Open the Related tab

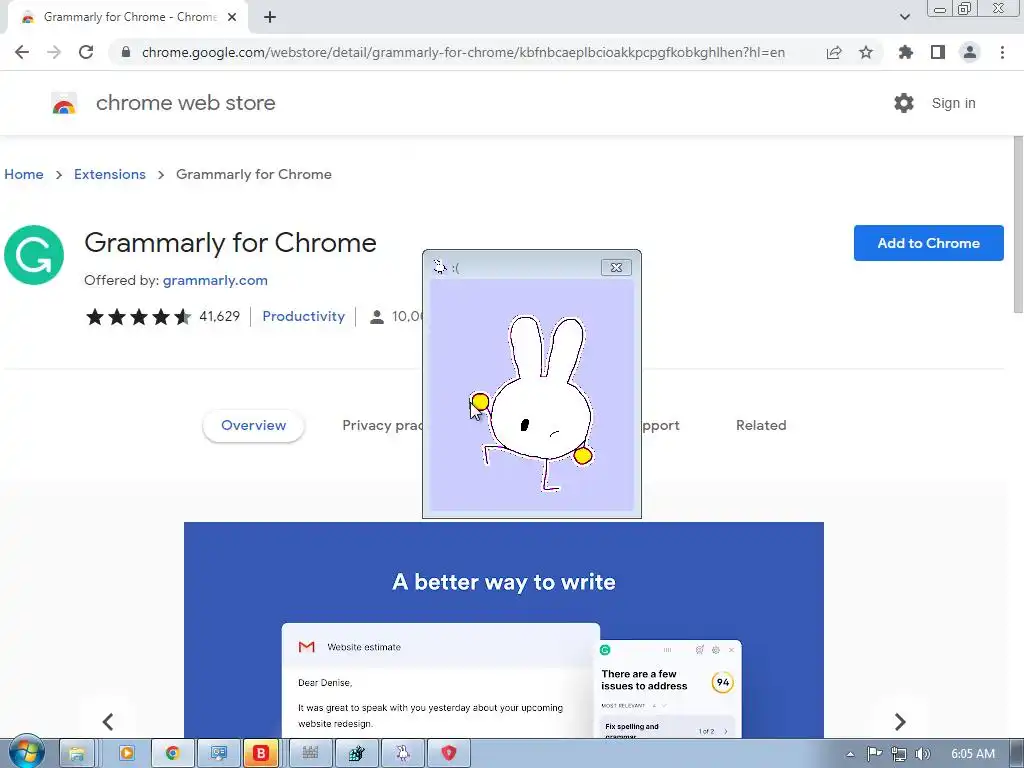pos(761,425)
